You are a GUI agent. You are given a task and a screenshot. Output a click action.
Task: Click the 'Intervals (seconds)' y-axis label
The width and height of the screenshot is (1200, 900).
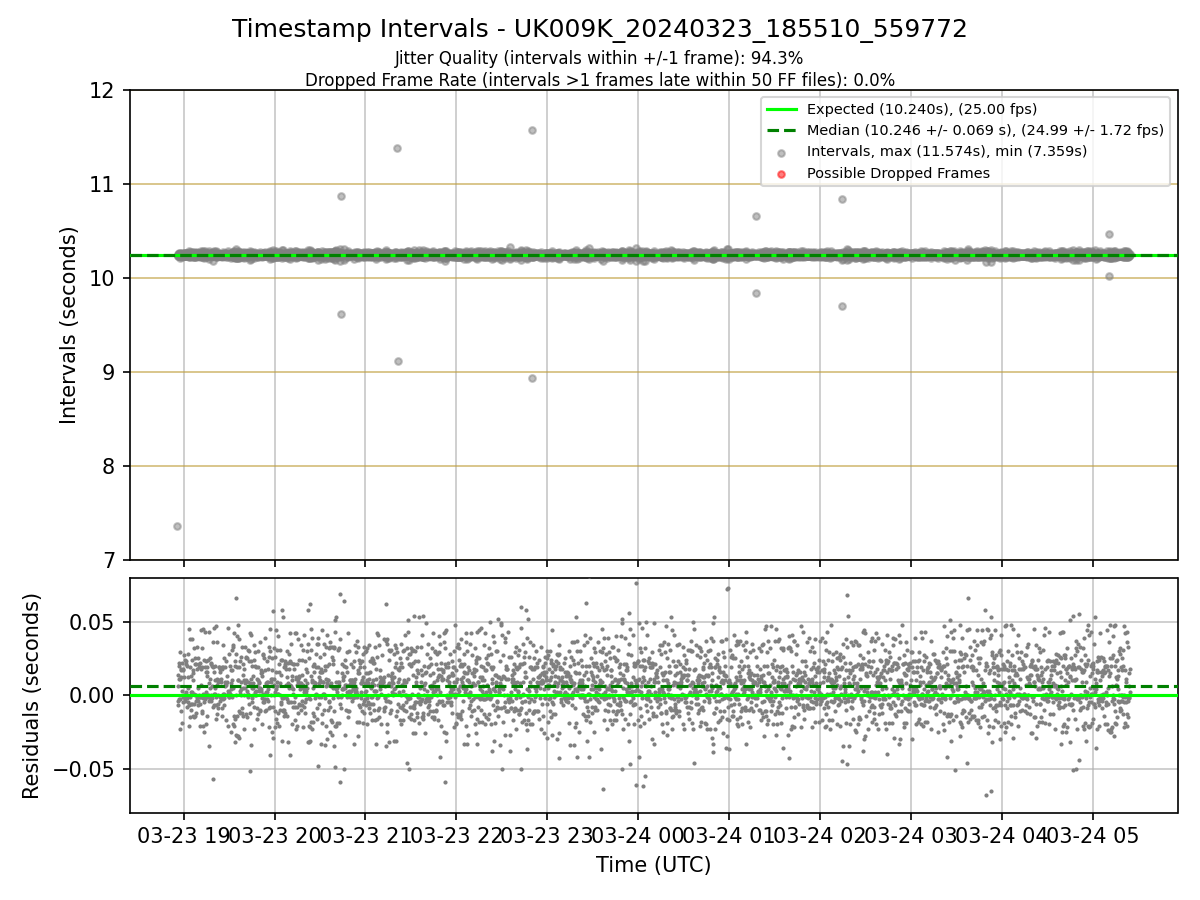(x=68, y=325)
